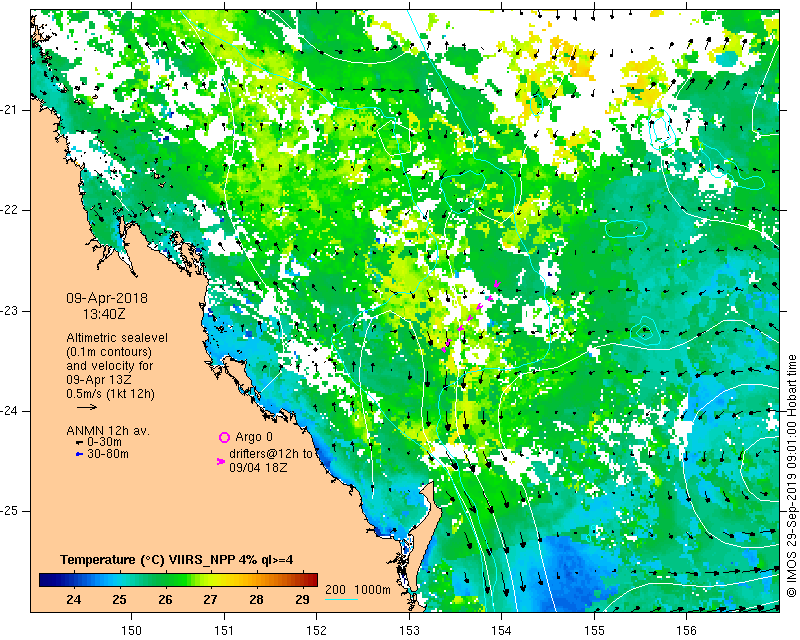Viewport: 800px width, 640px height.
Task: Click the latitude label -21
Action: (10, 110)
